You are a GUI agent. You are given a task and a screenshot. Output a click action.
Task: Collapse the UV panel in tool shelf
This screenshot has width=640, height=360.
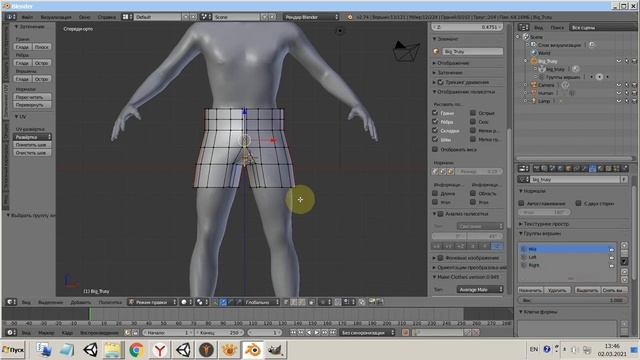[20, 117]
